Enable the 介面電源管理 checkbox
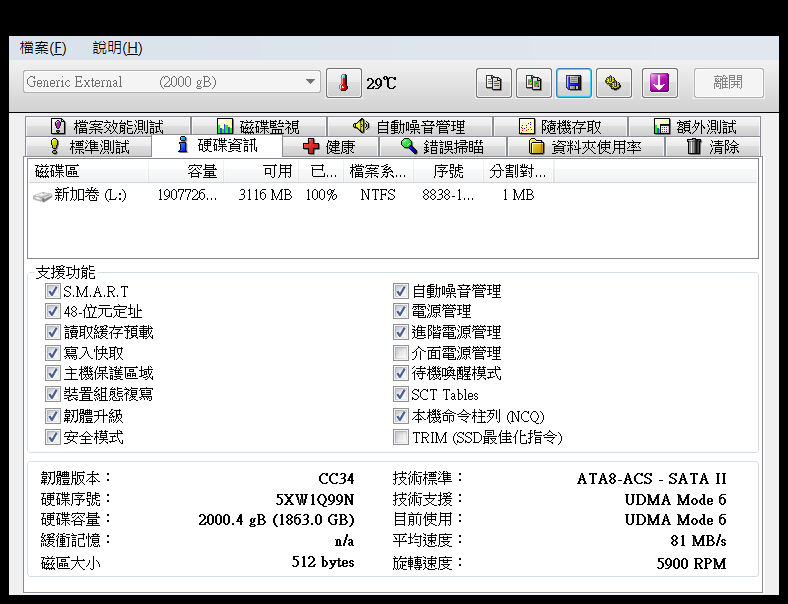788x604 pixels. click(401, 353)
